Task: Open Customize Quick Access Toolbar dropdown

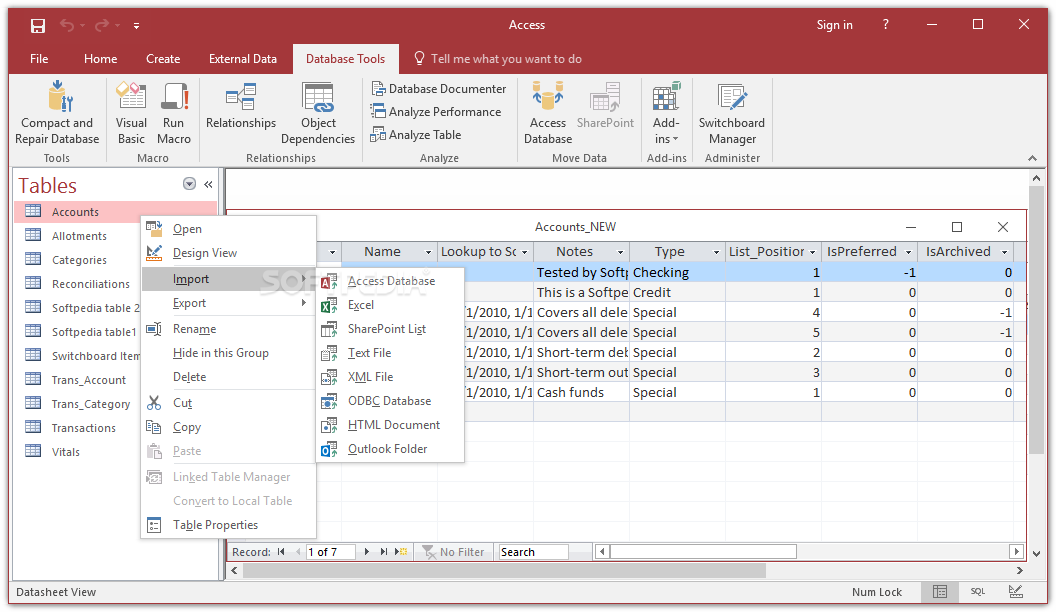Action: (136, 26)
